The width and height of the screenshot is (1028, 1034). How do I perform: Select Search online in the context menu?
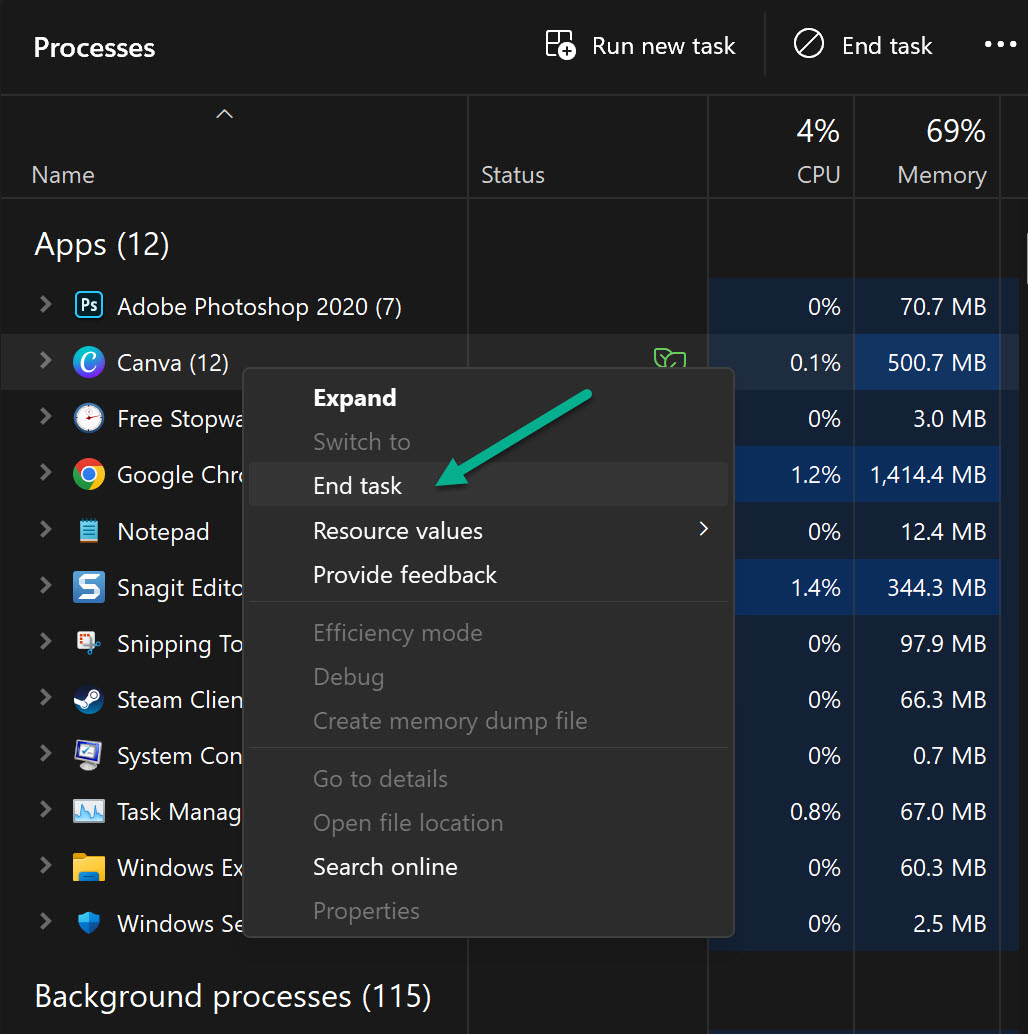click(x=489, y=867)
